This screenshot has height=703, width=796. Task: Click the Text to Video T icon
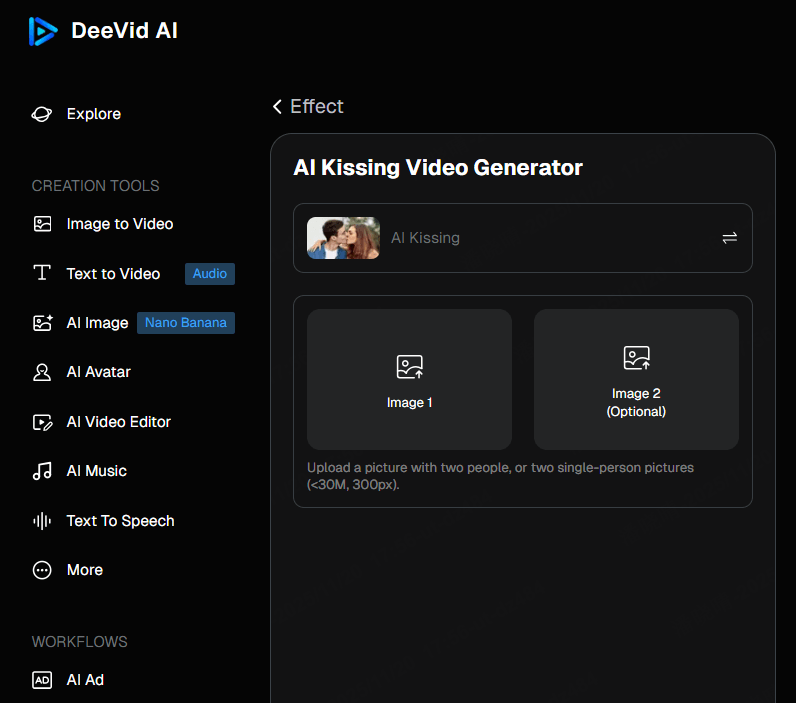[x=42, y=273]
